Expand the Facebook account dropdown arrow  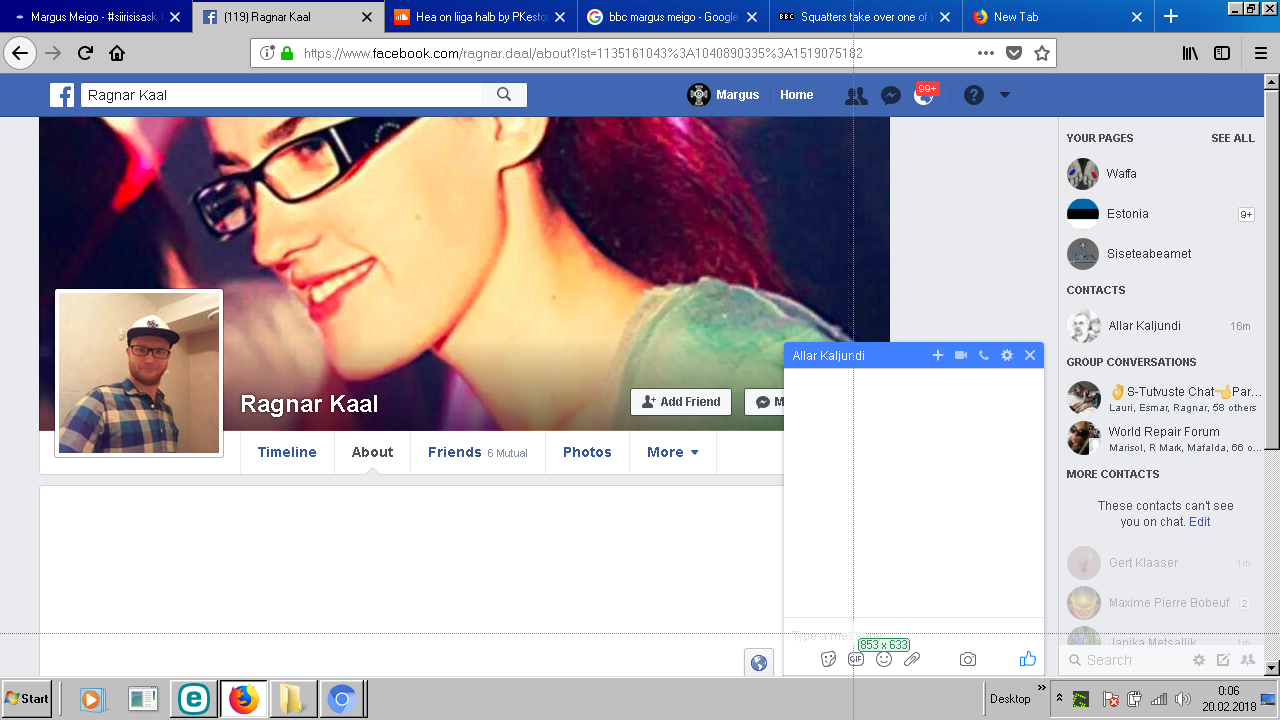pos(1005,95)
